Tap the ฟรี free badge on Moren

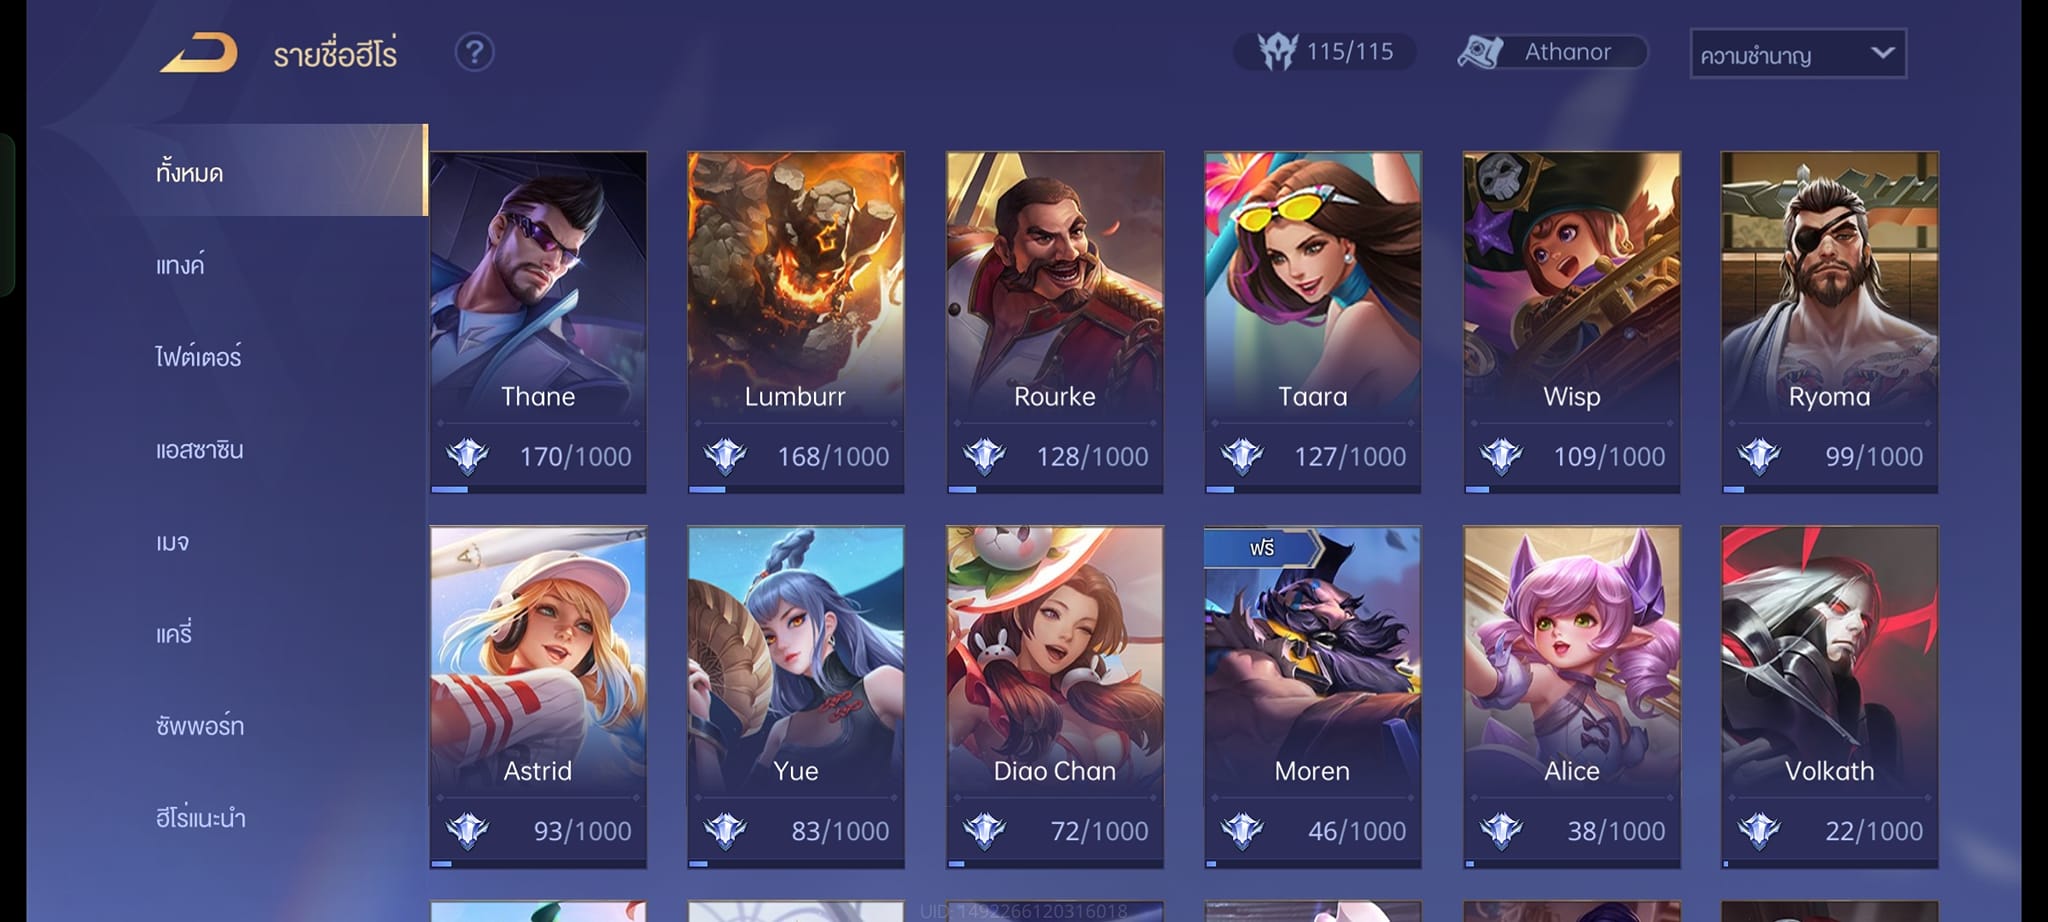1263,548
